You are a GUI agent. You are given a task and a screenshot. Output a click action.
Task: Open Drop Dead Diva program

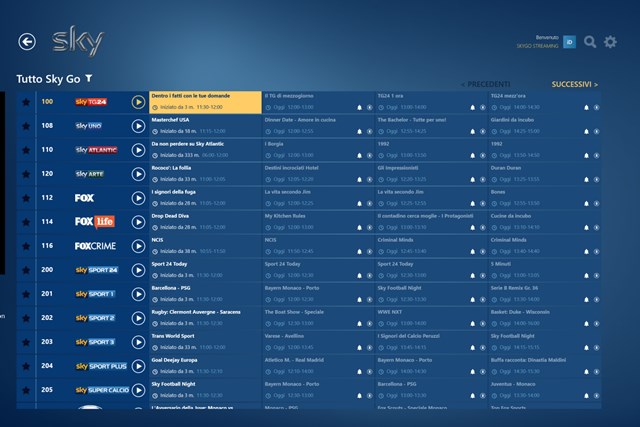pyautogui.click(x=205, y=222)
